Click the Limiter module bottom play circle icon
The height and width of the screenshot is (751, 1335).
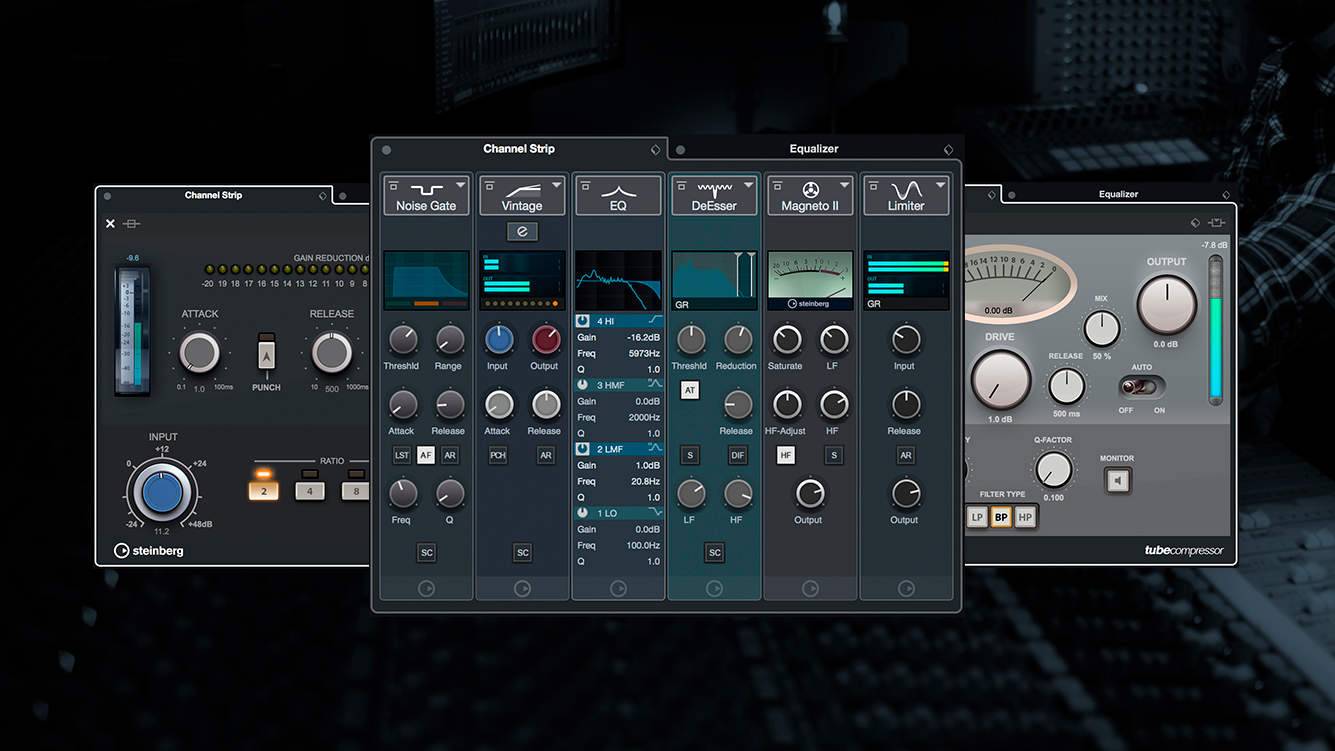pyautogui.click(x=906, y=588)
